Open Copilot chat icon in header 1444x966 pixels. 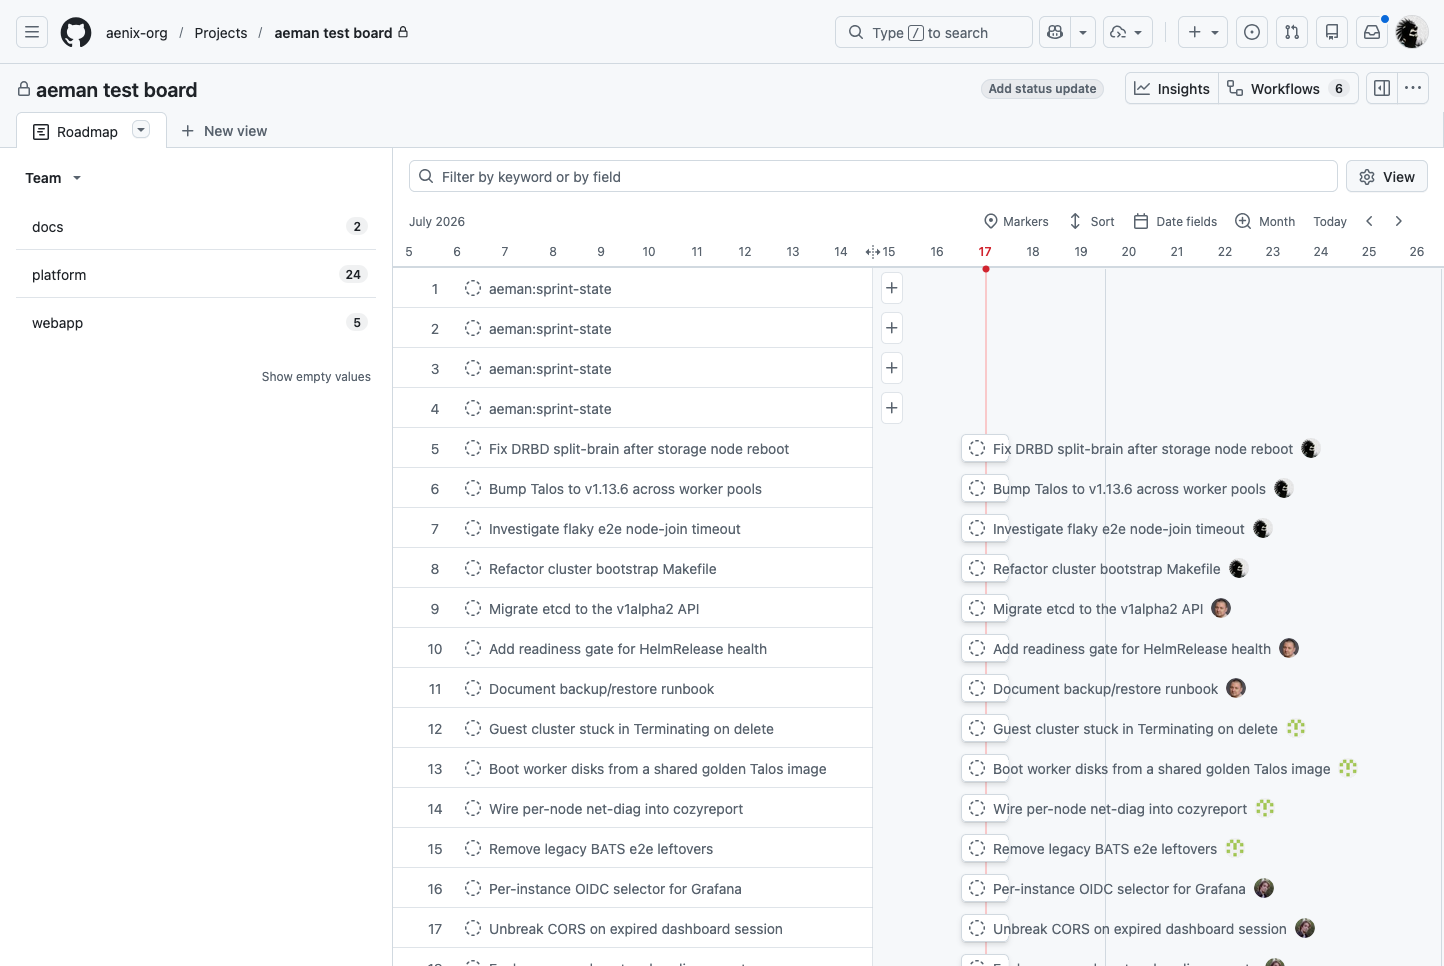(1055, 32)
